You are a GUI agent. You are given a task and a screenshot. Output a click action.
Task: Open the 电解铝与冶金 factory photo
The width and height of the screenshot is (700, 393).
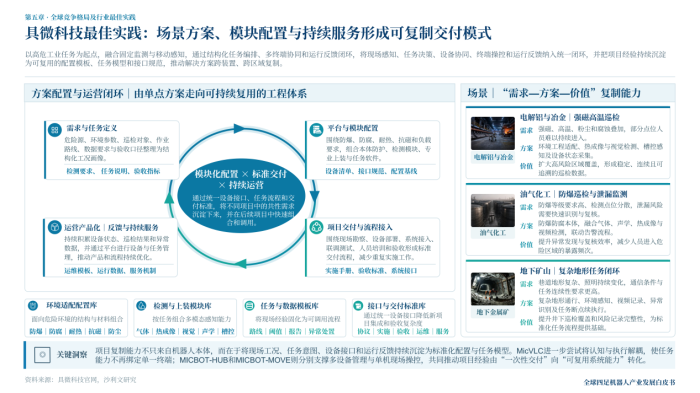(492, 133)
